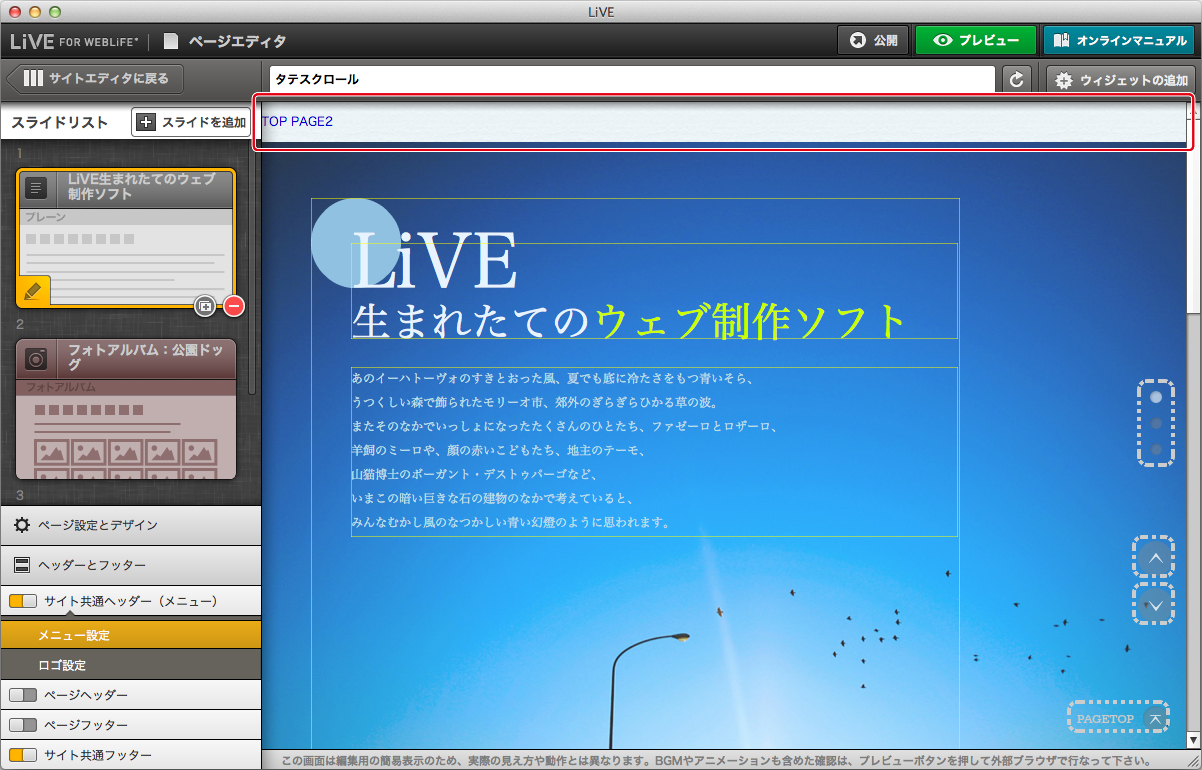
Task: Click the 生まれたてのウェブ制作ソフト subtitle text
Action: 630,321
